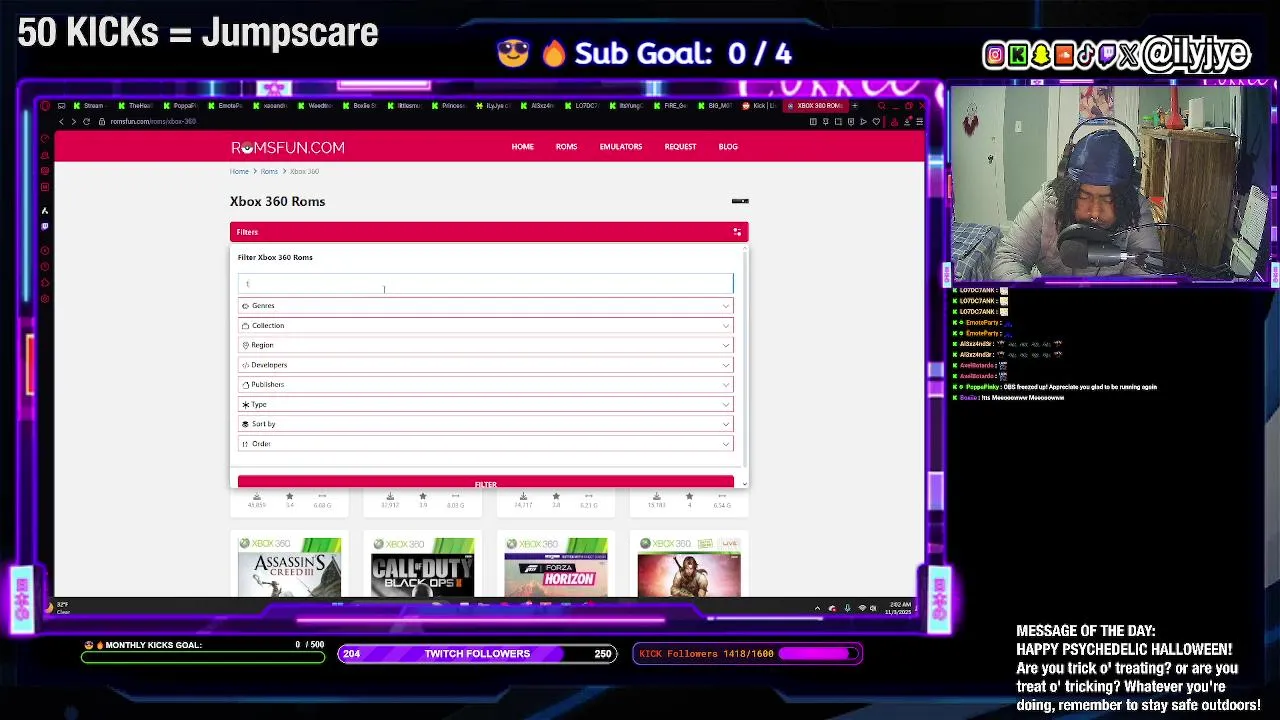Open the Order dropdown
This screenshot has height=720, width=1280.
(485, 444)
